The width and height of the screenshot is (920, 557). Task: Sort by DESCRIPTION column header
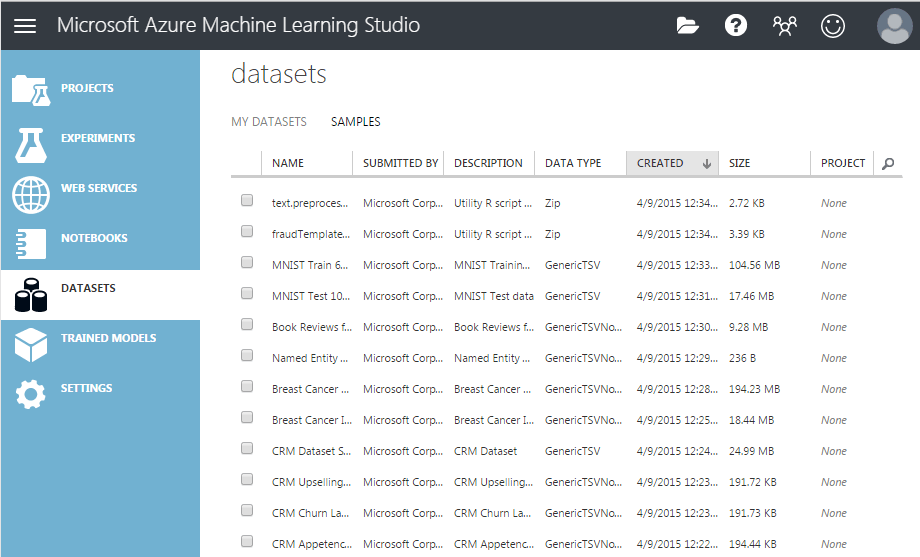point(488,163)
